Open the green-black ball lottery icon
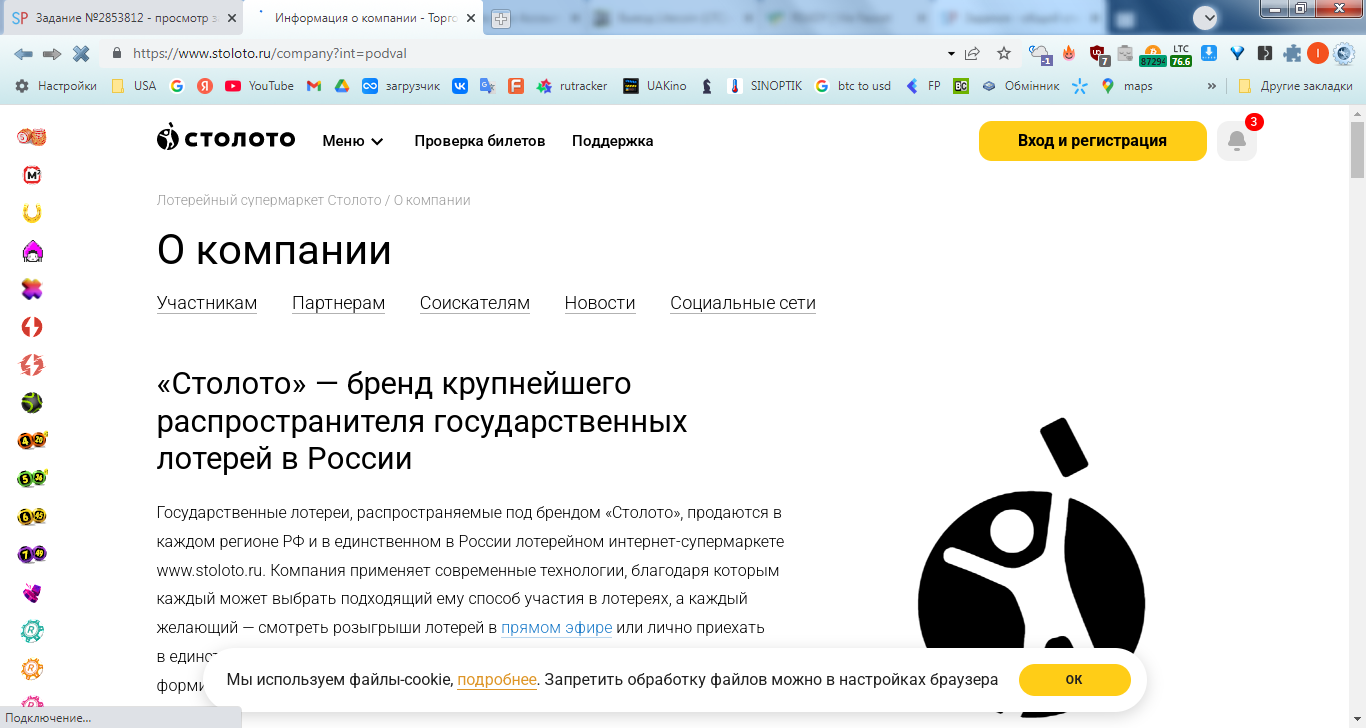Screen dimensions: 1366x728 32,403
